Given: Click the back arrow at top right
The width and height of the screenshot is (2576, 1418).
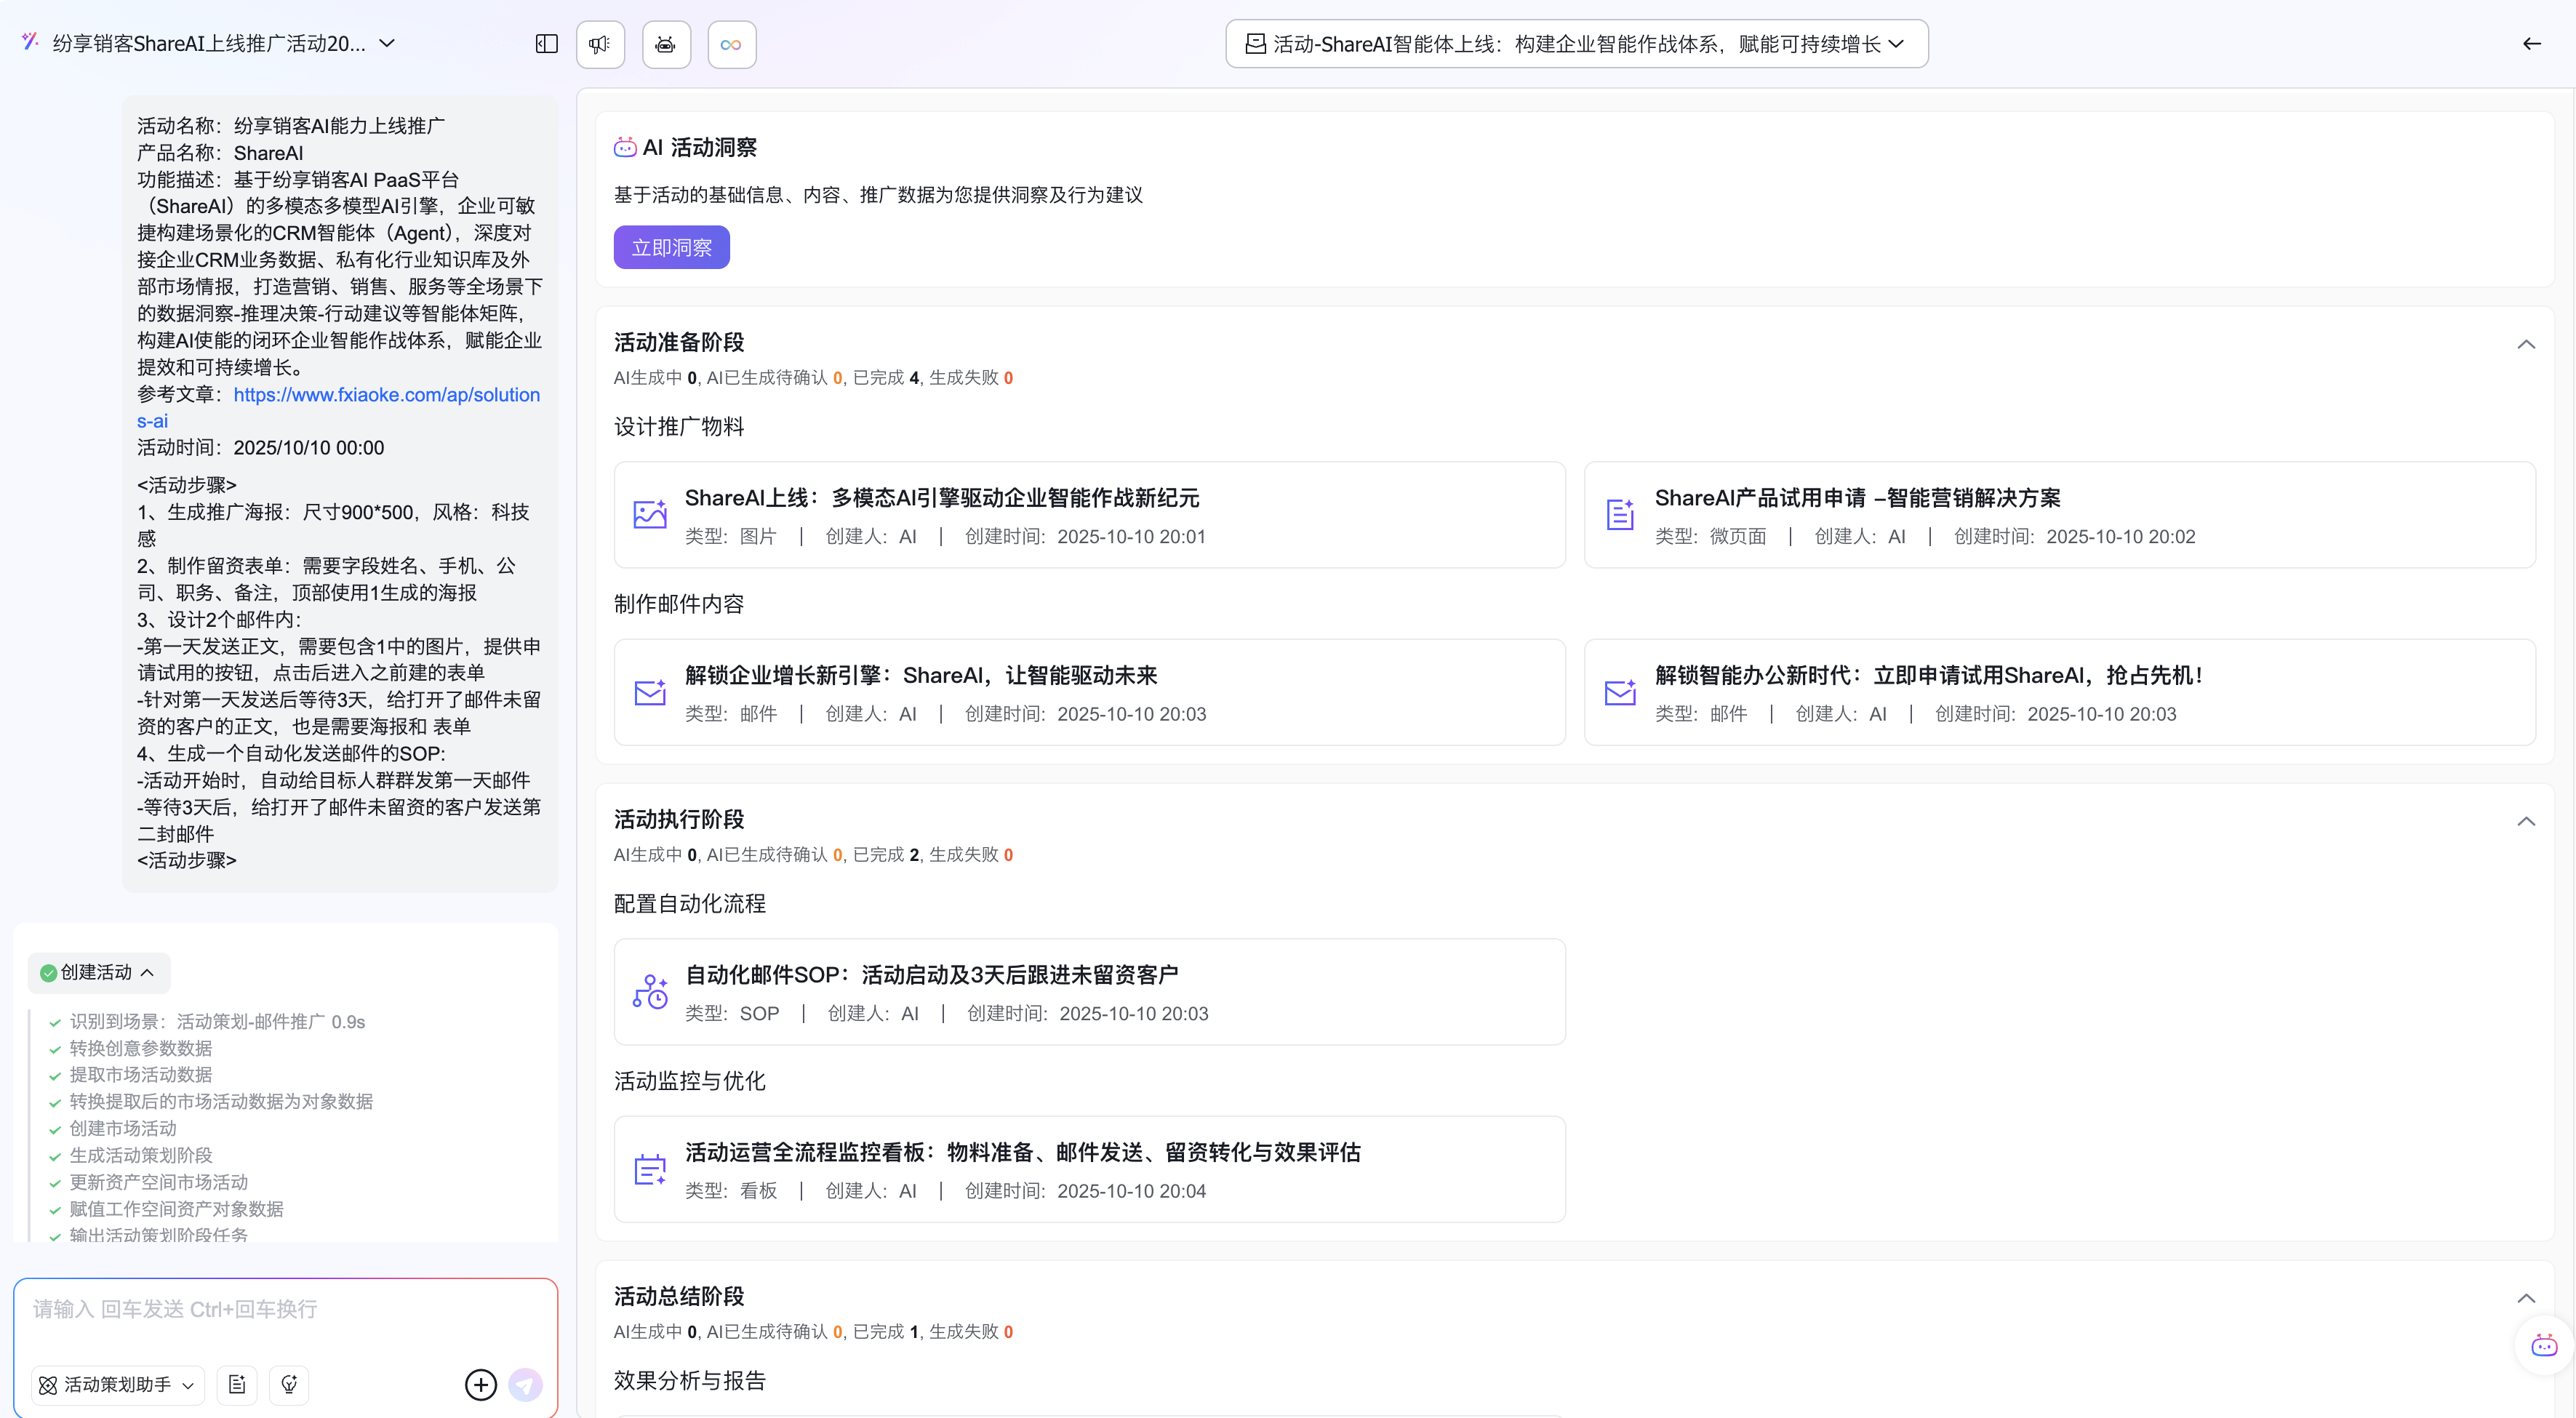Looking at the screenshot, I should tap(2531, 44).
